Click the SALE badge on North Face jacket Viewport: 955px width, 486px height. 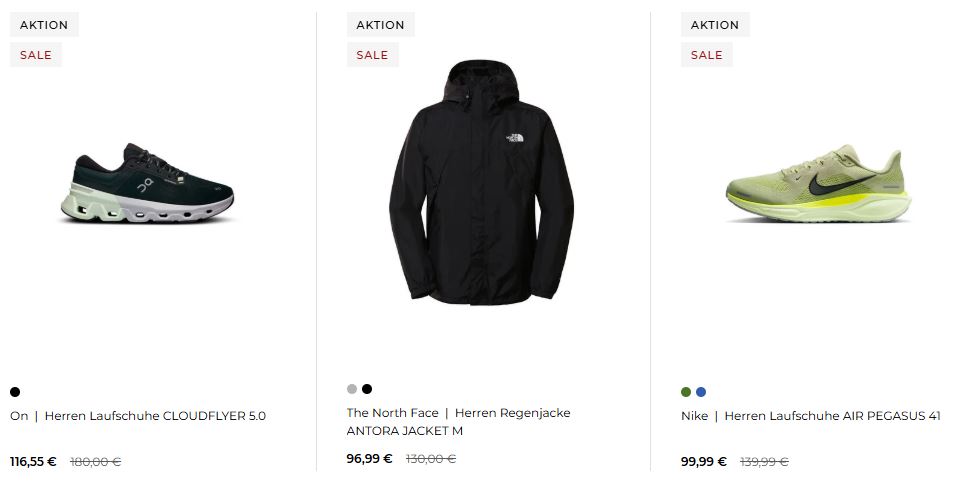372,55
